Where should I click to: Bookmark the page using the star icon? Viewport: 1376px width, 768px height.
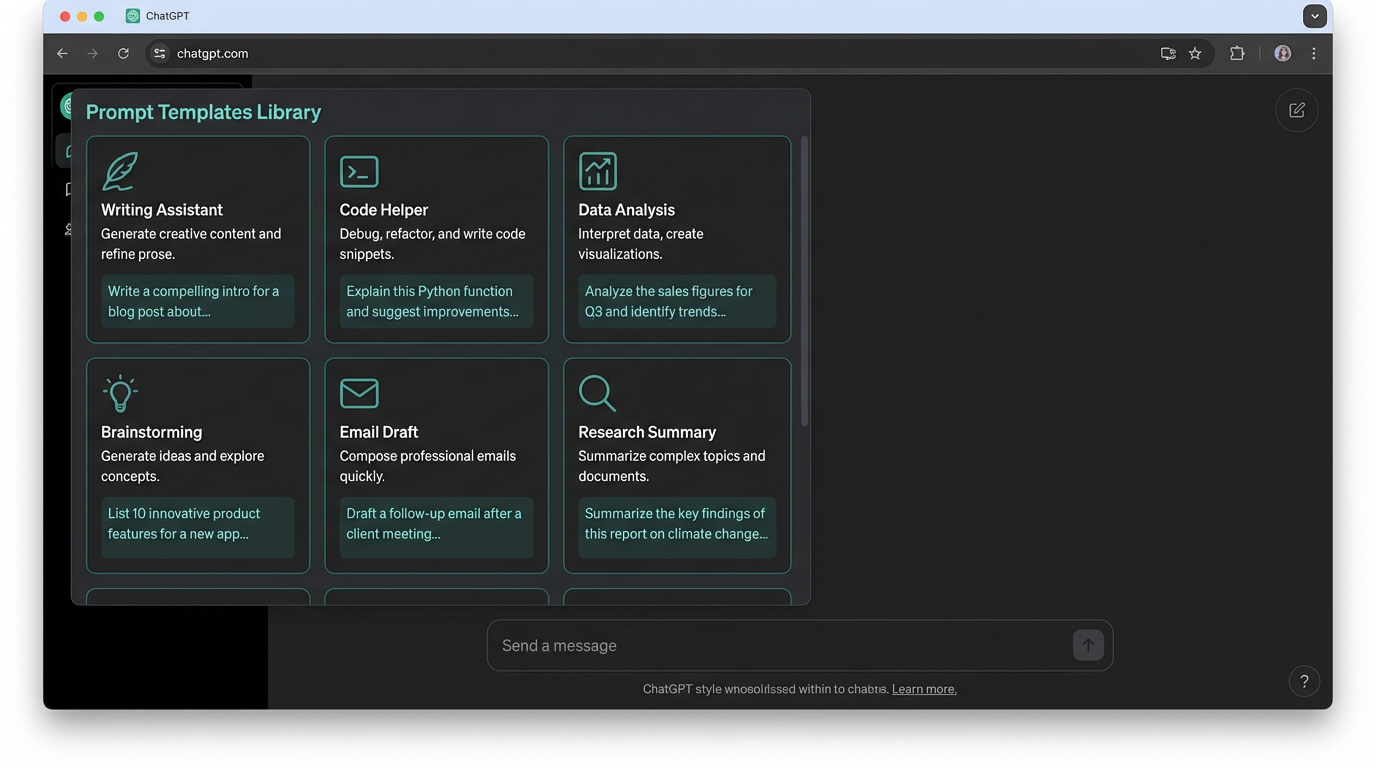click(1196, 53)
